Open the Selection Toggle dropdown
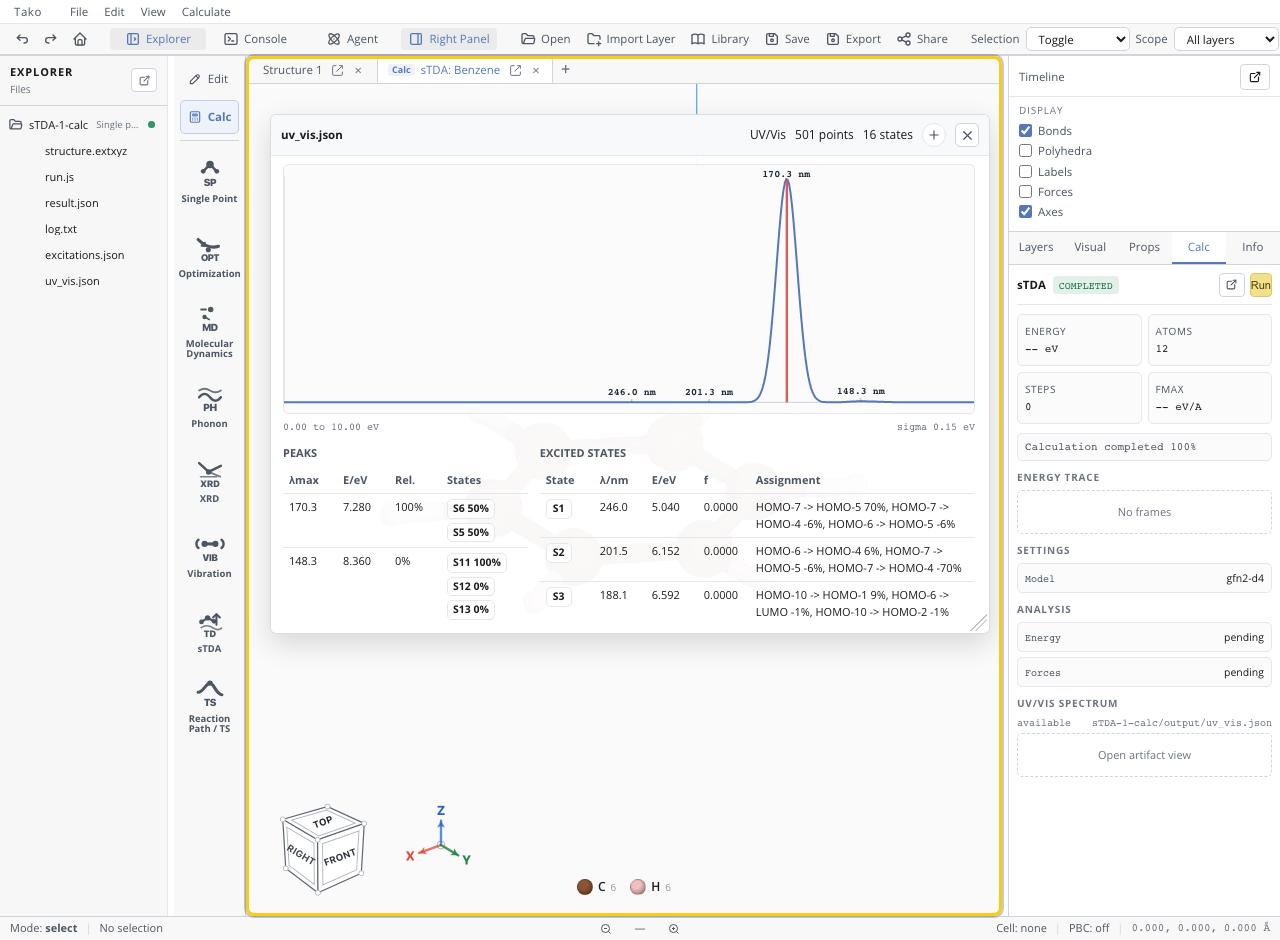This screenshot has width=1280, height=940. coord(1078,39)
